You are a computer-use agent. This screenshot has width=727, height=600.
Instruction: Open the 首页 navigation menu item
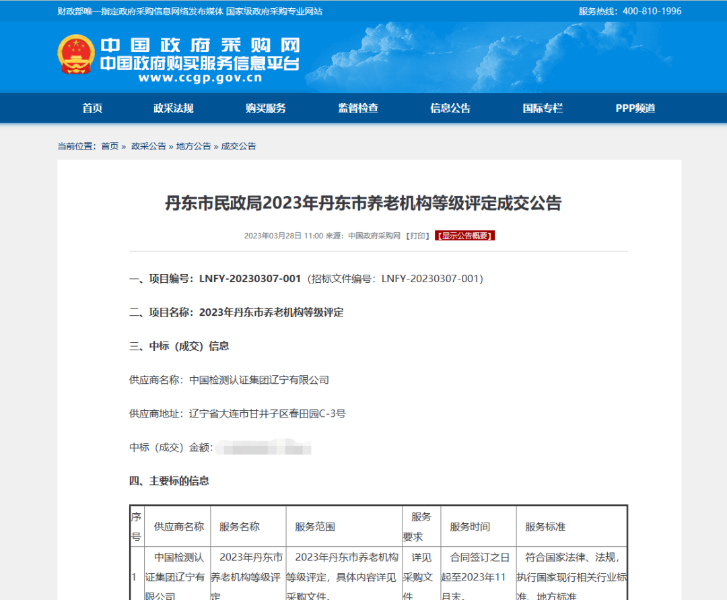point(92,108)
